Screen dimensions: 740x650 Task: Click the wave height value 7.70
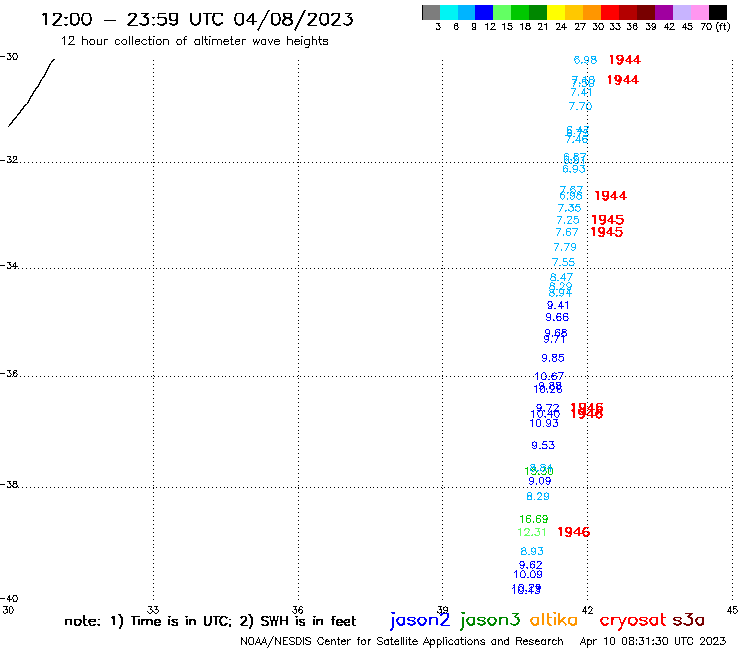[x=580, y=106]
